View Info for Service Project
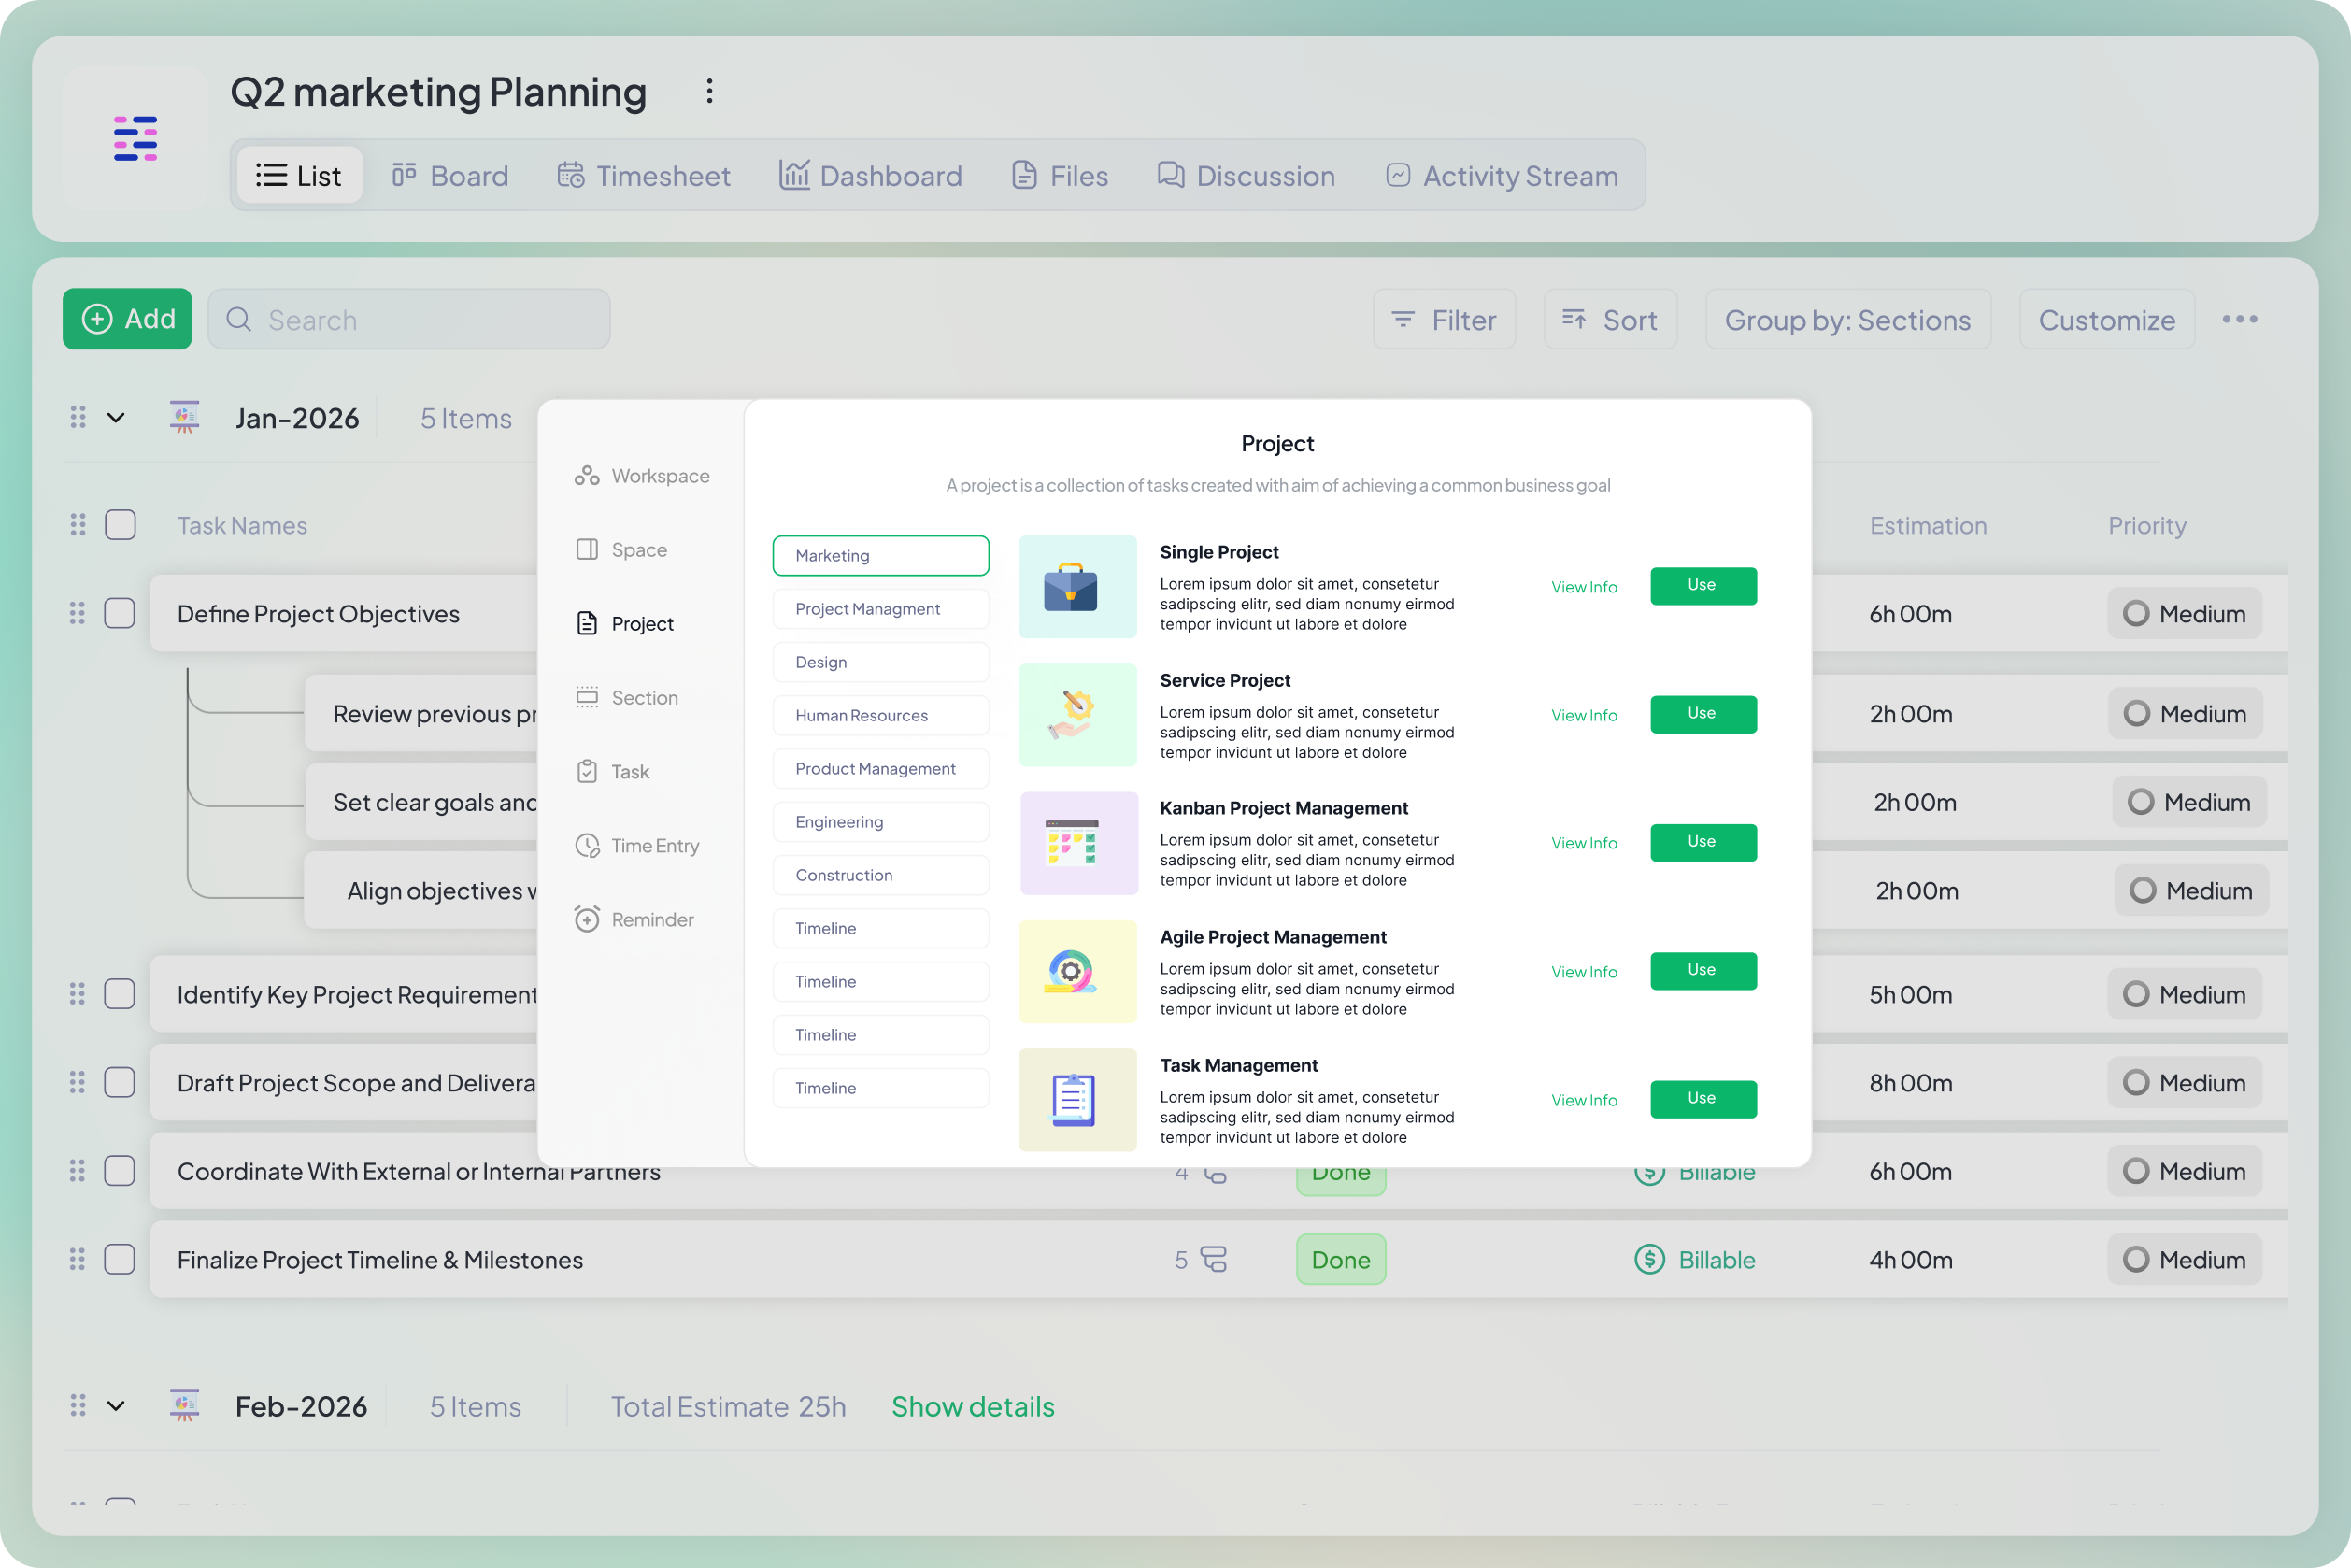The height and width of the screenshot is (1568, 2351). [x=1583, y=715]
